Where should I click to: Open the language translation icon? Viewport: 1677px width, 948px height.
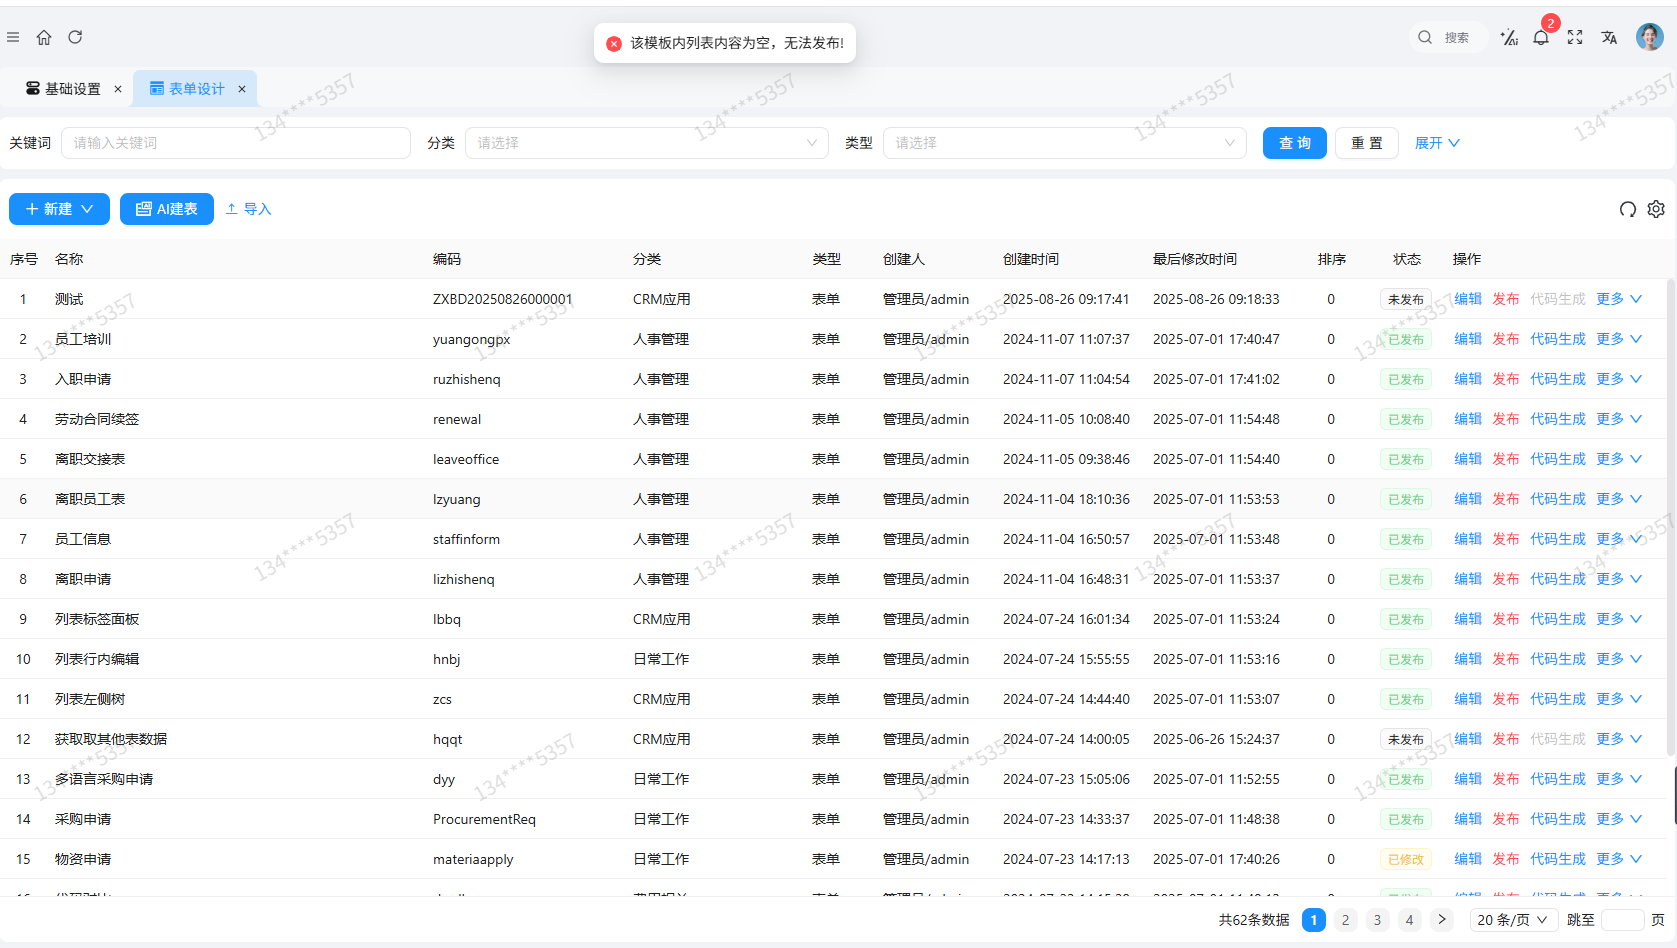point(1609,37)
